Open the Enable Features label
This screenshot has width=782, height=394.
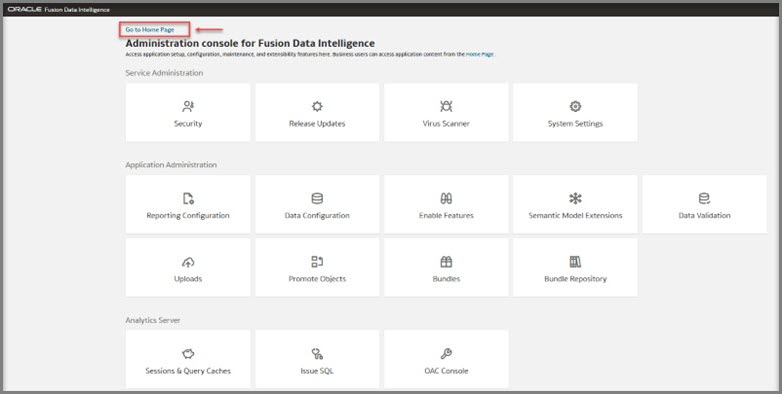(446, 216)
